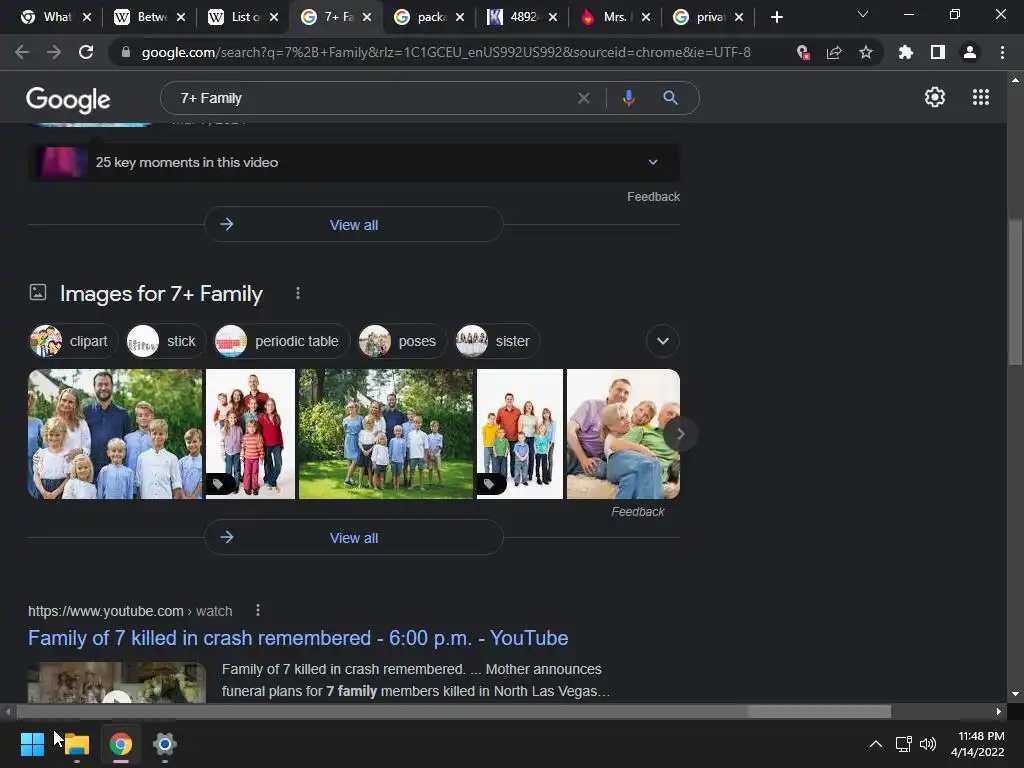This screenshot has width=1024, height=768.
Task: Open the family standing on lawn image
Action: pos(386,434)
